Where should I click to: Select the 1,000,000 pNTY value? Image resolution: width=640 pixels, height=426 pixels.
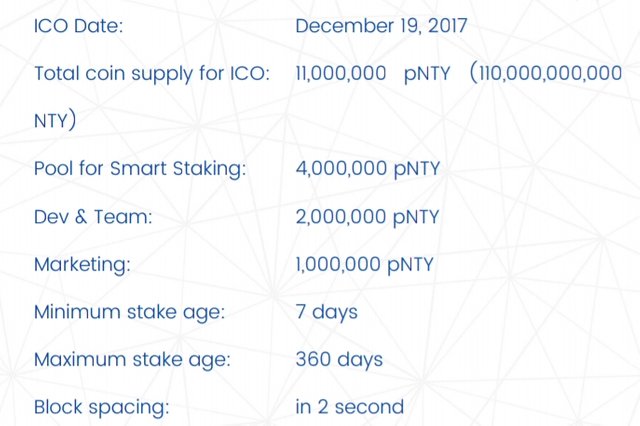click(x=366, y=265)
